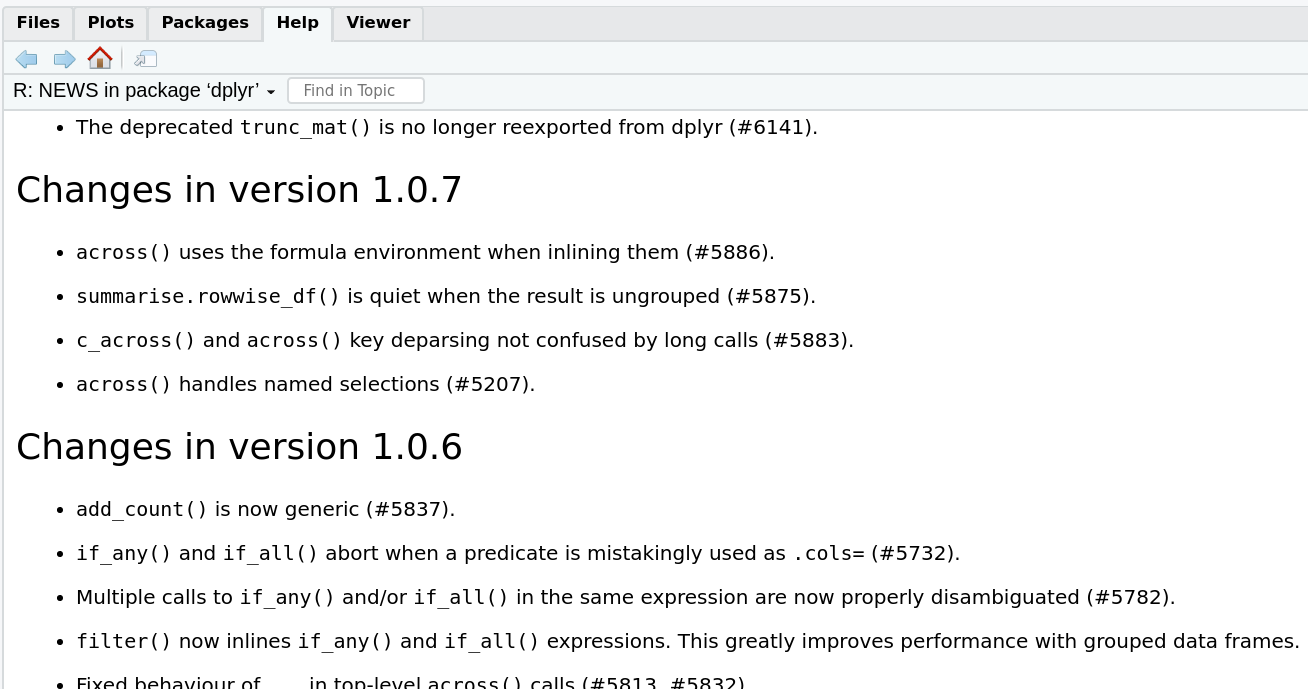This screenshot has width=1308, height=689.
Task: Click the filter() code text
Action: (x=124, y=642)
